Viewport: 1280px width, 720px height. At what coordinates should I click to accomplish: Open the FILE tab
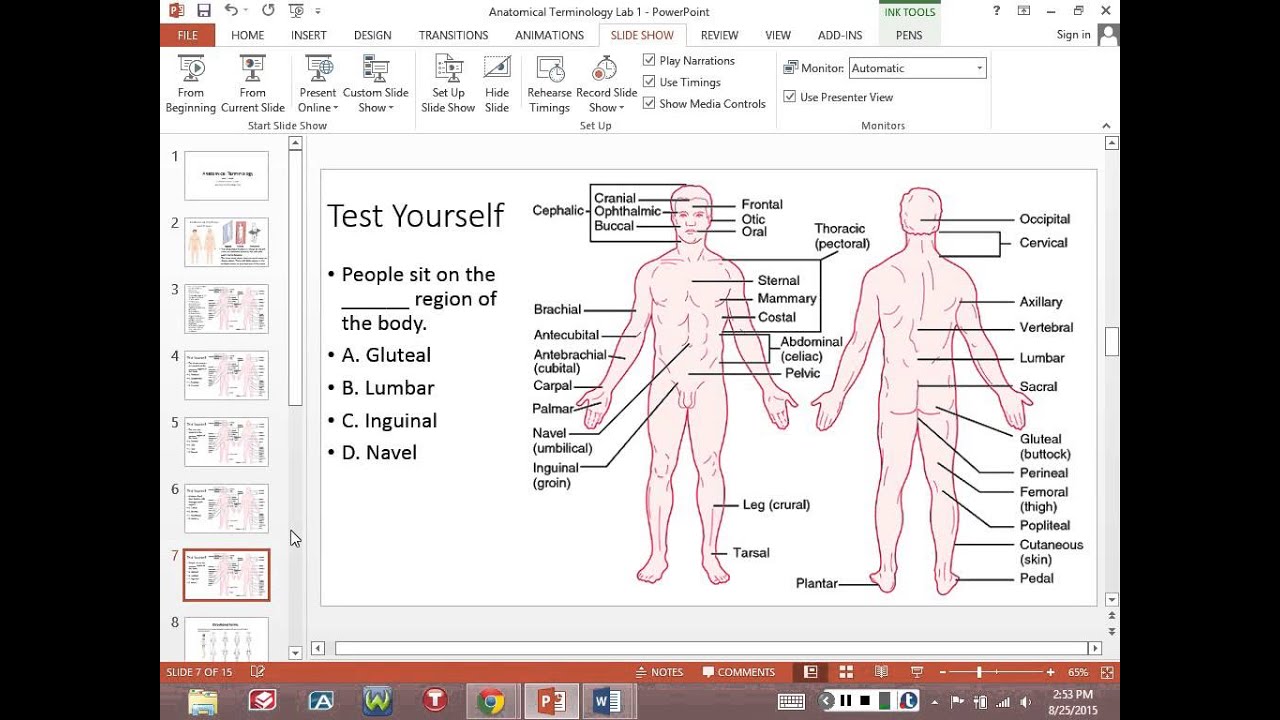187,35
